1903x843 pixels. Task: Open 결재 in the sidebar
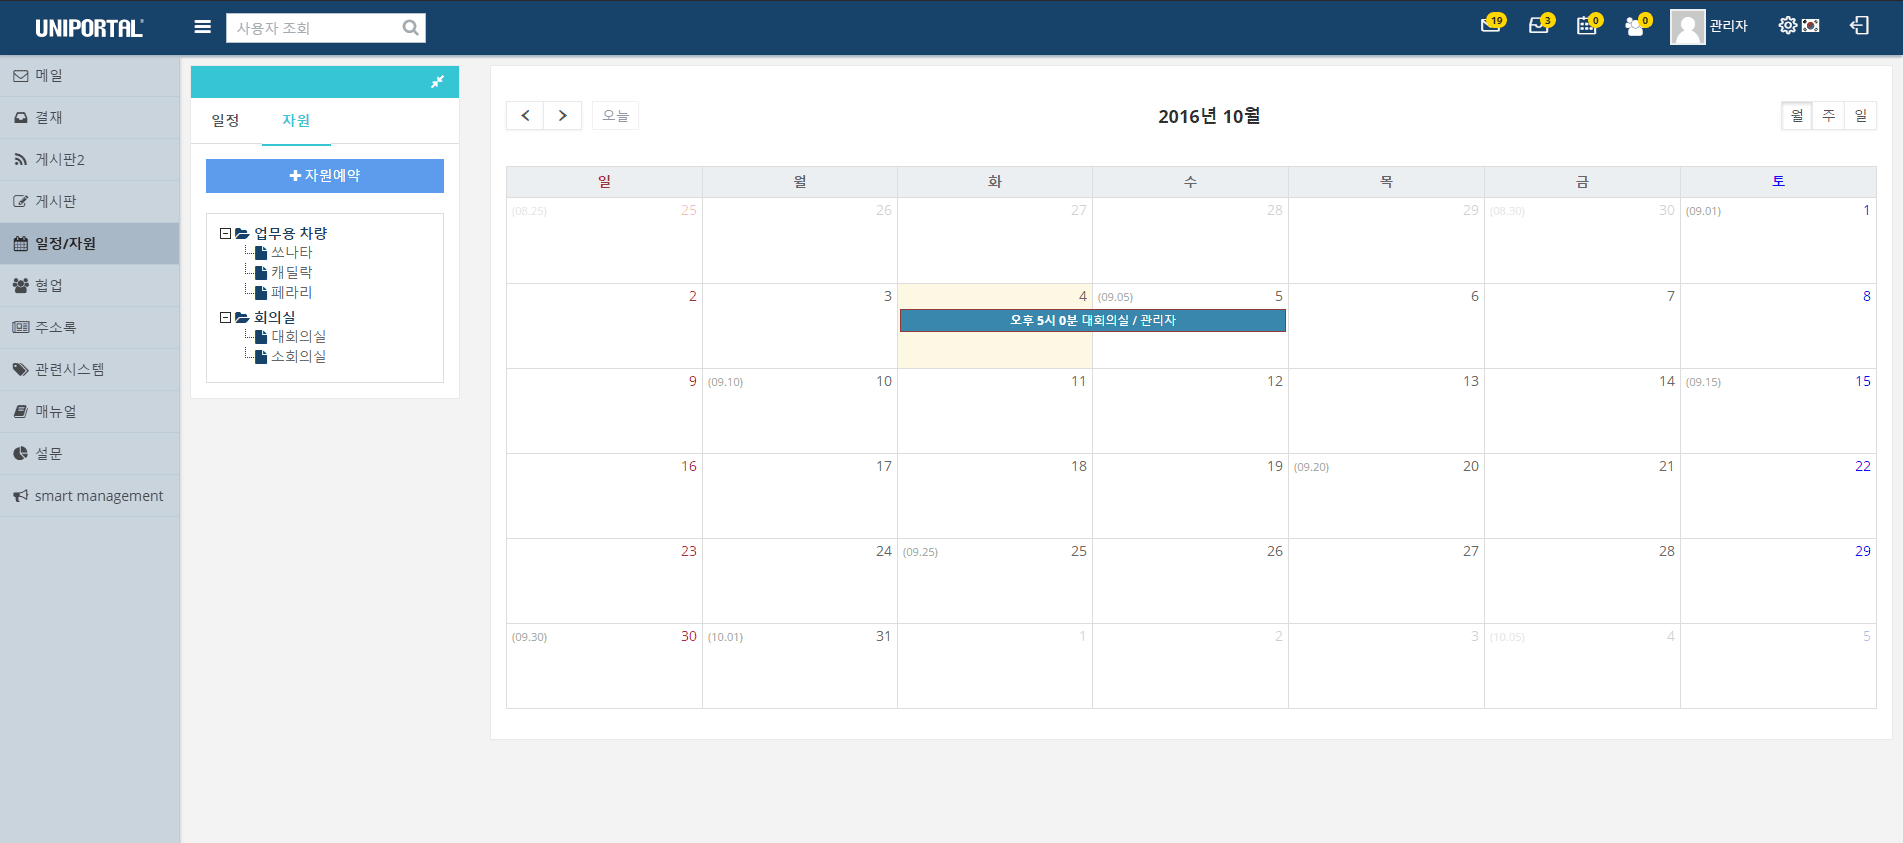90,118
